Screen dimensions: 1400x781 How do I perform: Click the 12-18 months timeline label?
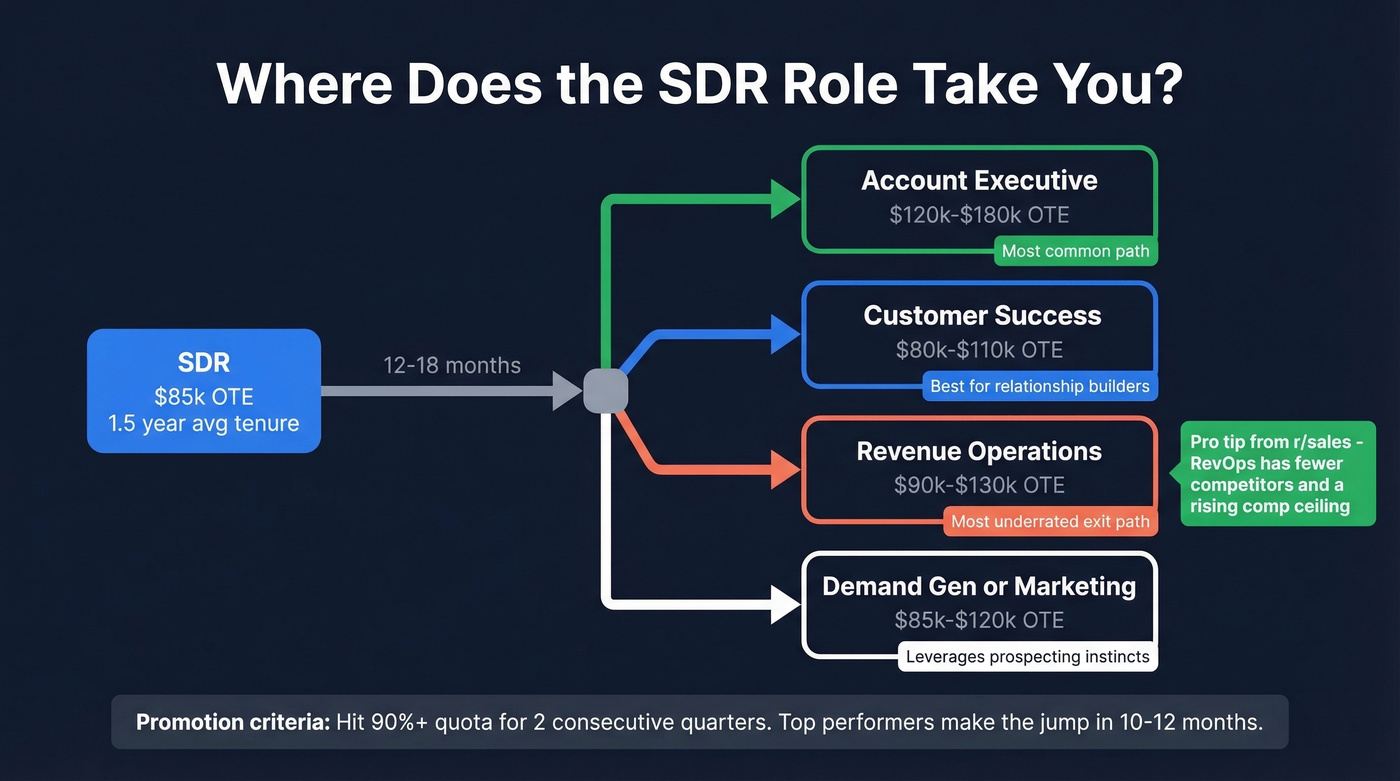coord(451,366)
